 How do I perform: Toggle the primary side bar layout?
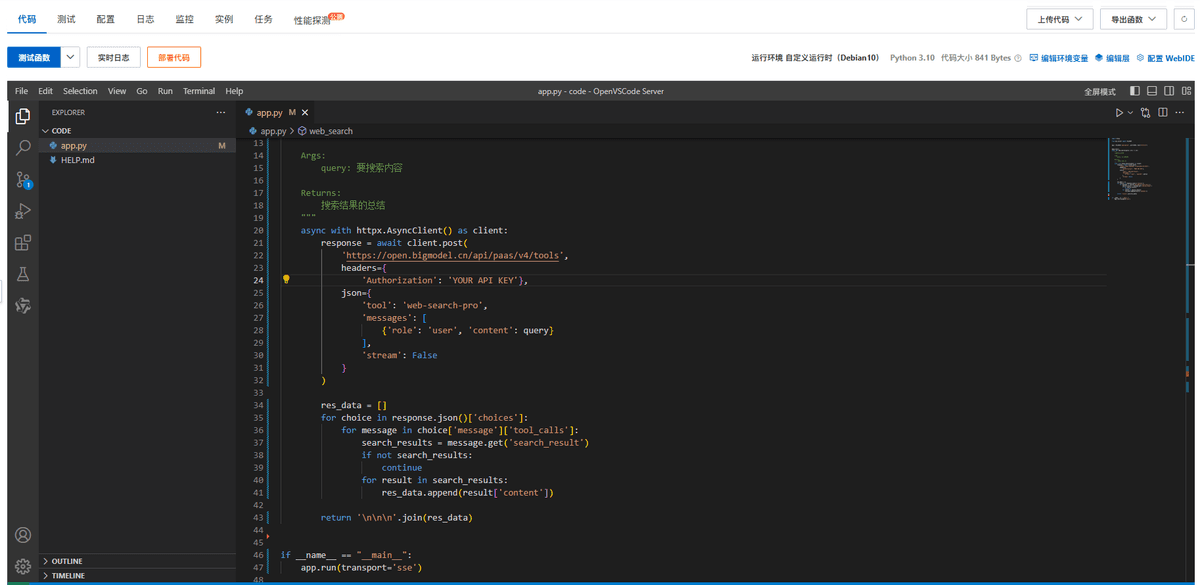(1135, 91)
